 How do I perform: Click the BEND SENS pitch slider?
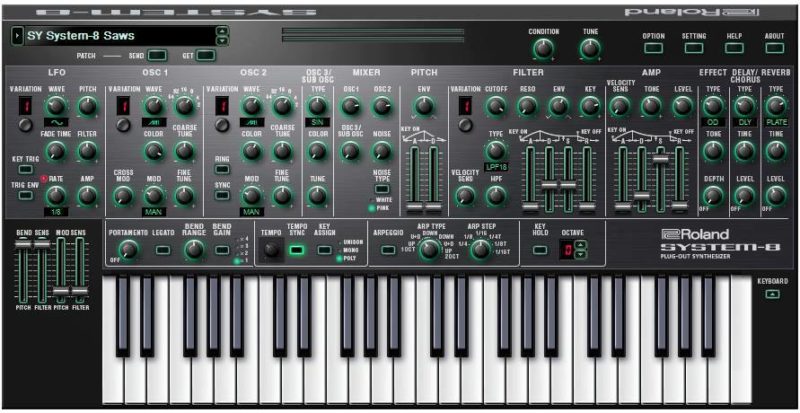point(22,245)
